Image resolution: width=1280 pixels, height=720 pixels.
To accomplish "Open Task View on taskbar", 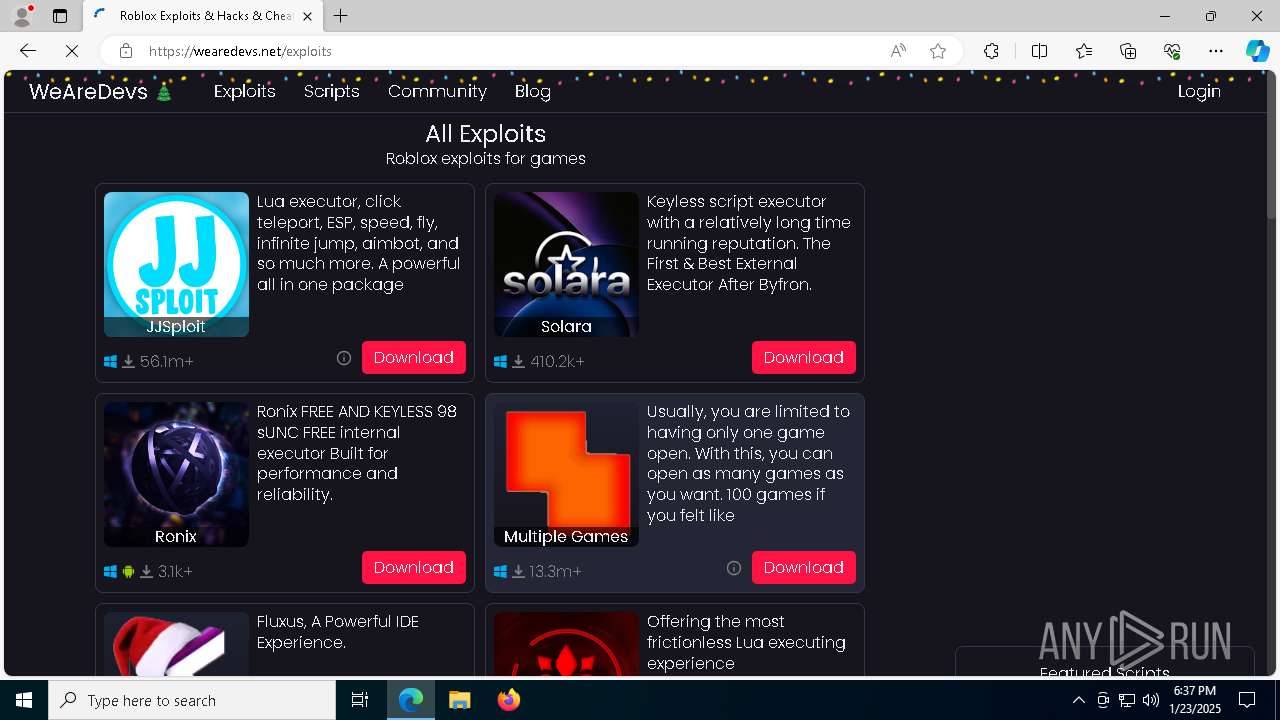I will (360, 700).
